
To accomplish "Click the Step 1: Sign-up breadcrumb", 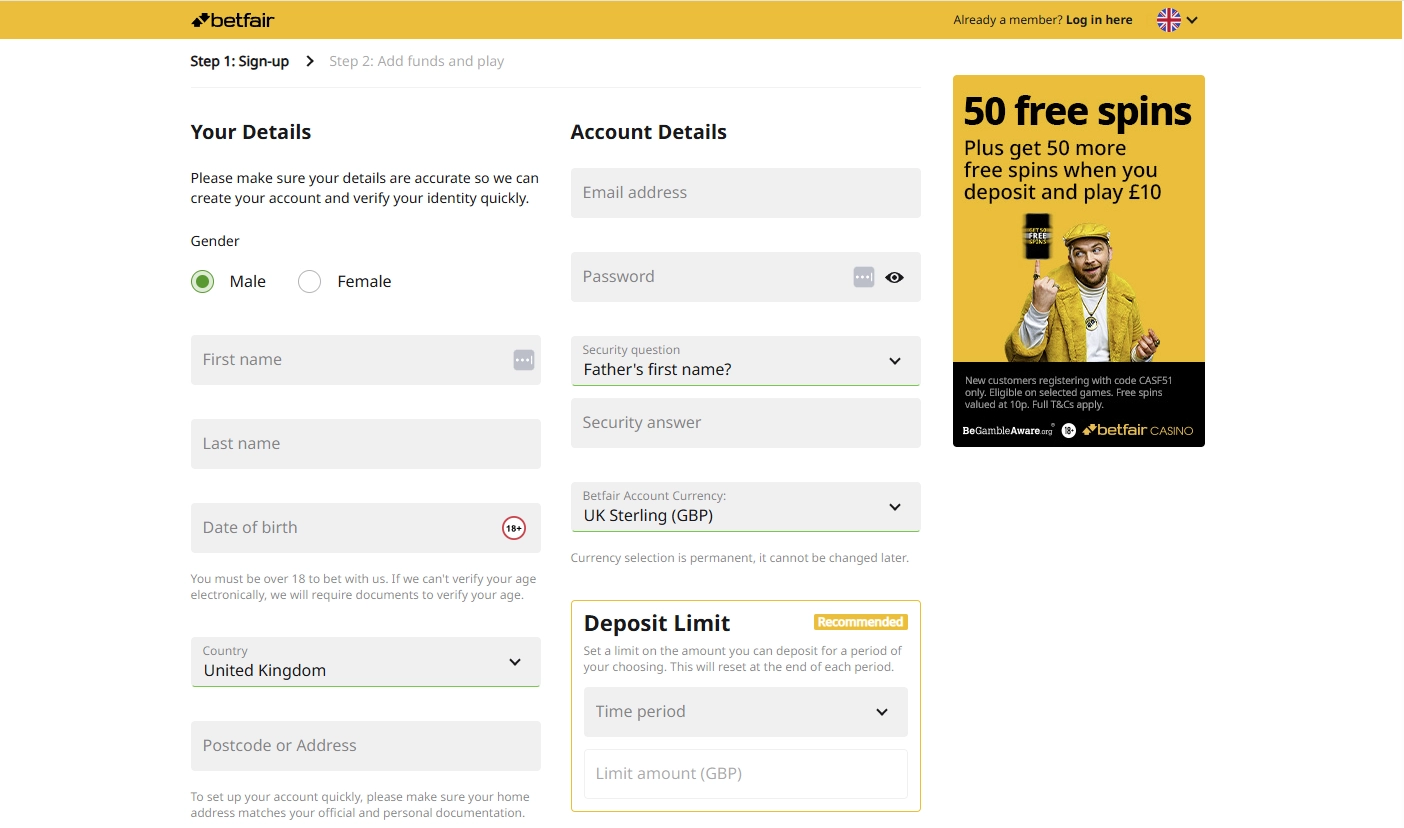I will (238, 61).
